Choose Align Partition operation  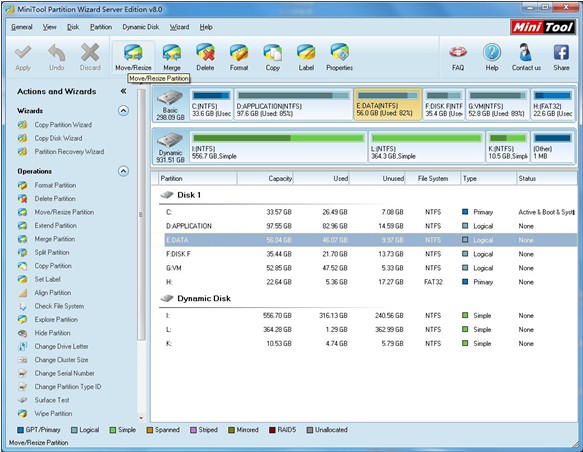coord(52,293)
